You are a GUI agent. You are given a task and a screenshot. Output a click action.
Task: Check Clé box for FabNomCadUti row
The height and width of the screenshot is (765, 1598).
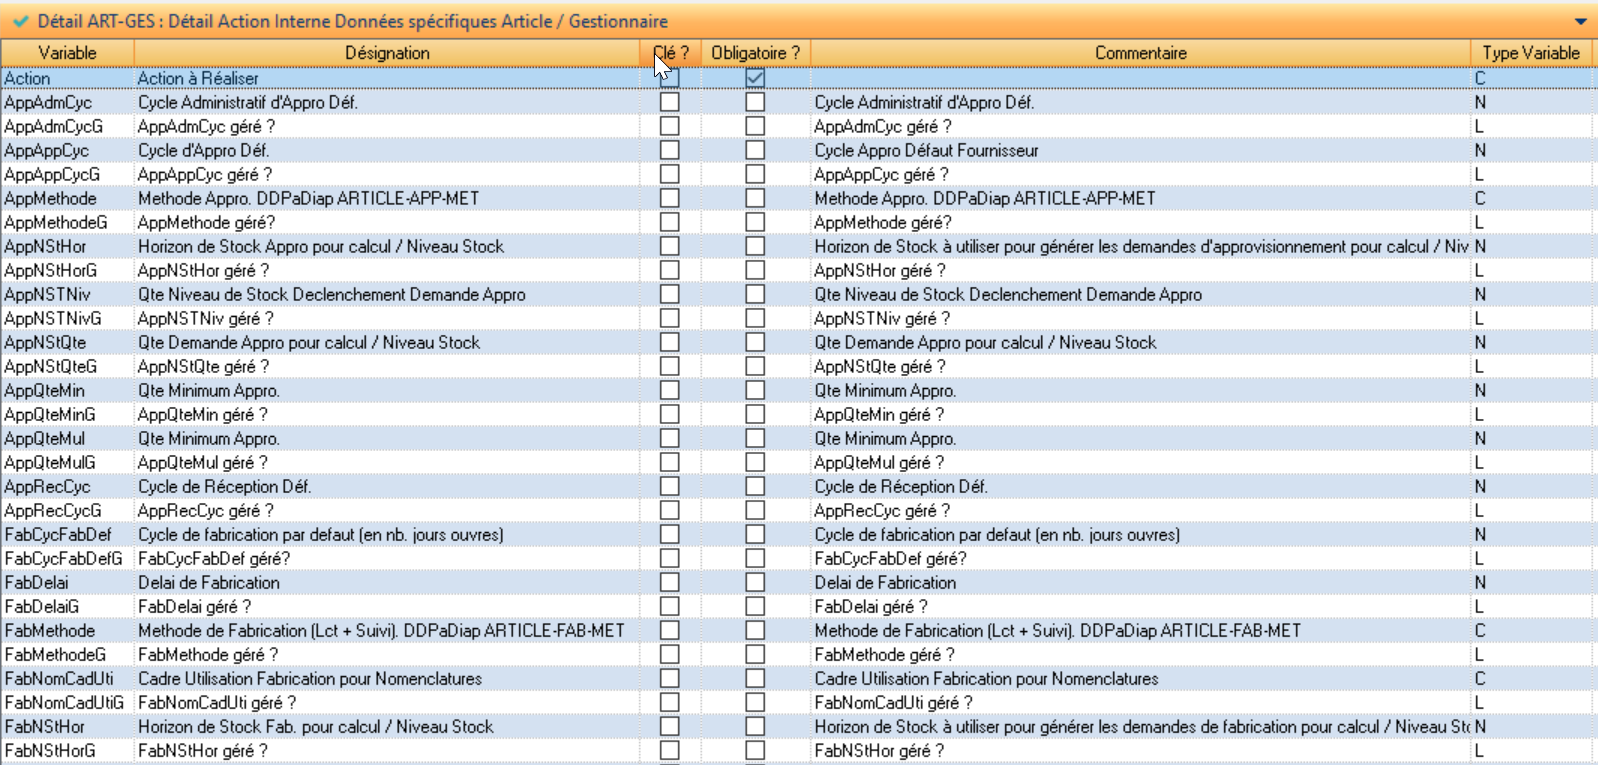(670, 678)
